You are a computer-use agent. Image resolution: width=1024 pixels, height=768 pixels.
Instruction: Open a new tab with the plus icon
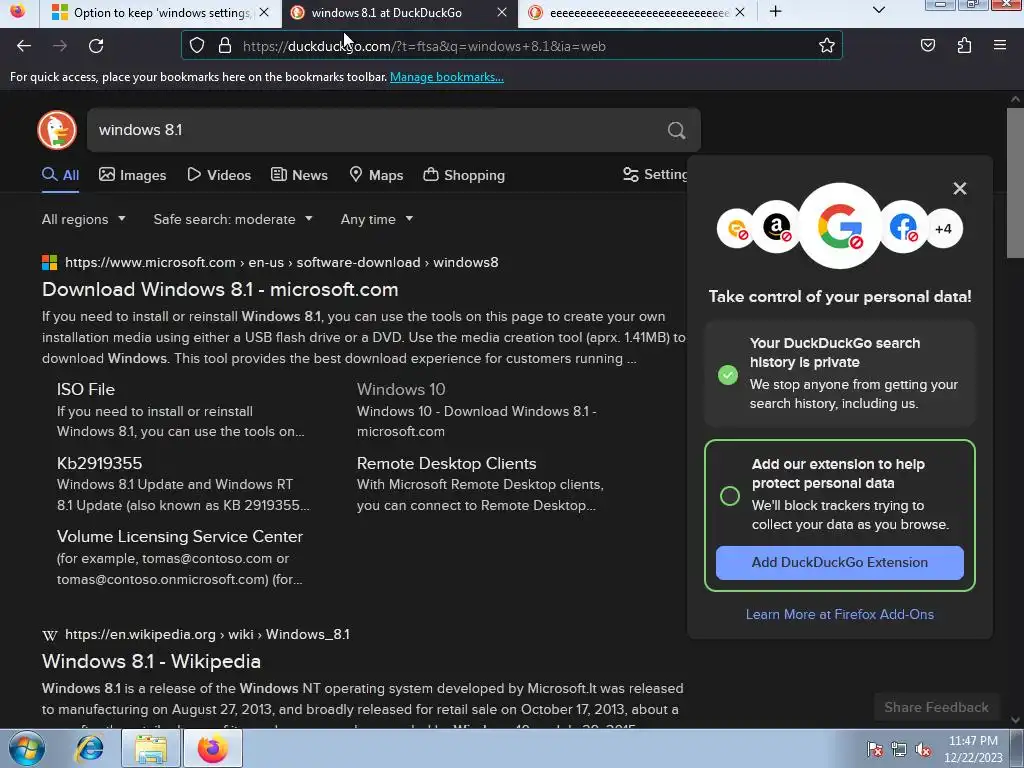pos(776,12)
